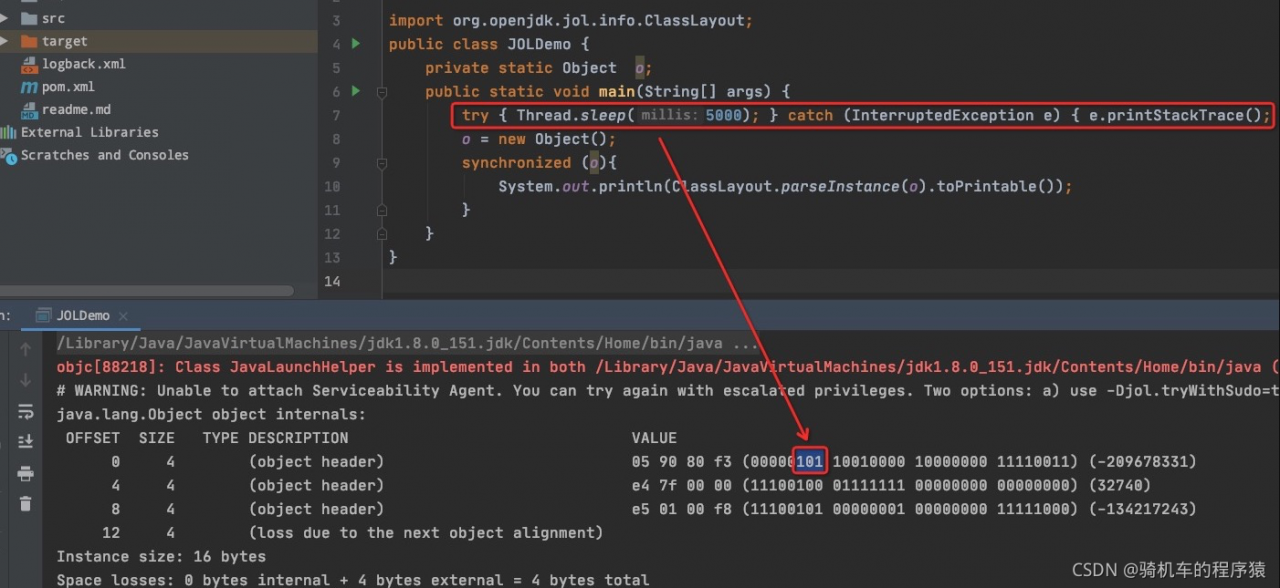Click the VALUE column header in the console

coord(654,438)
